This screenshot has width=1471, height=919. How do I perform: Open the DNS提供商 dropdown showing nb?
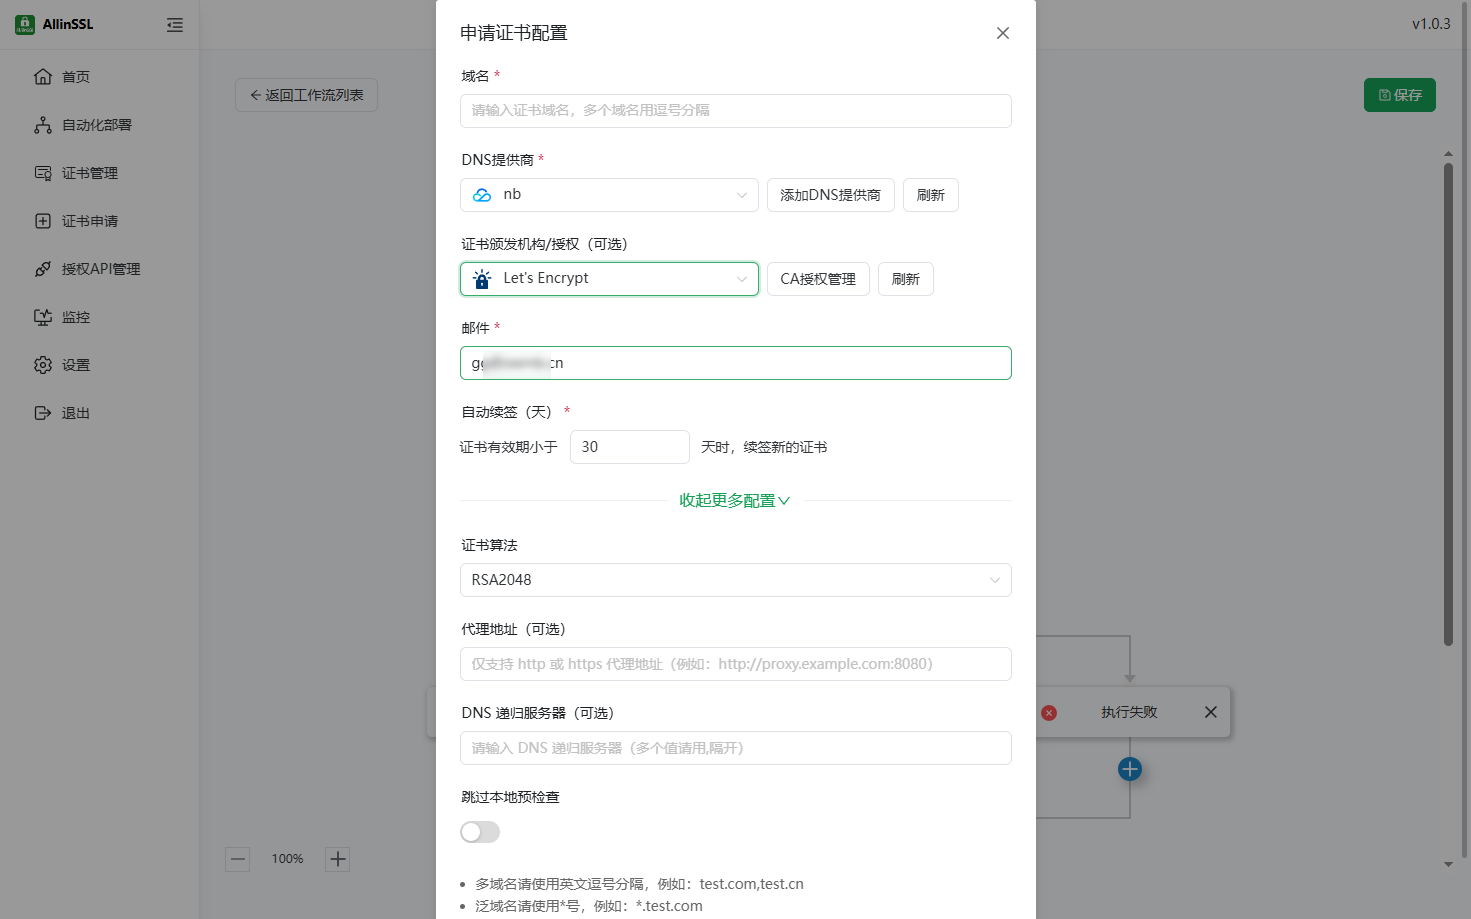coord(609,195)
